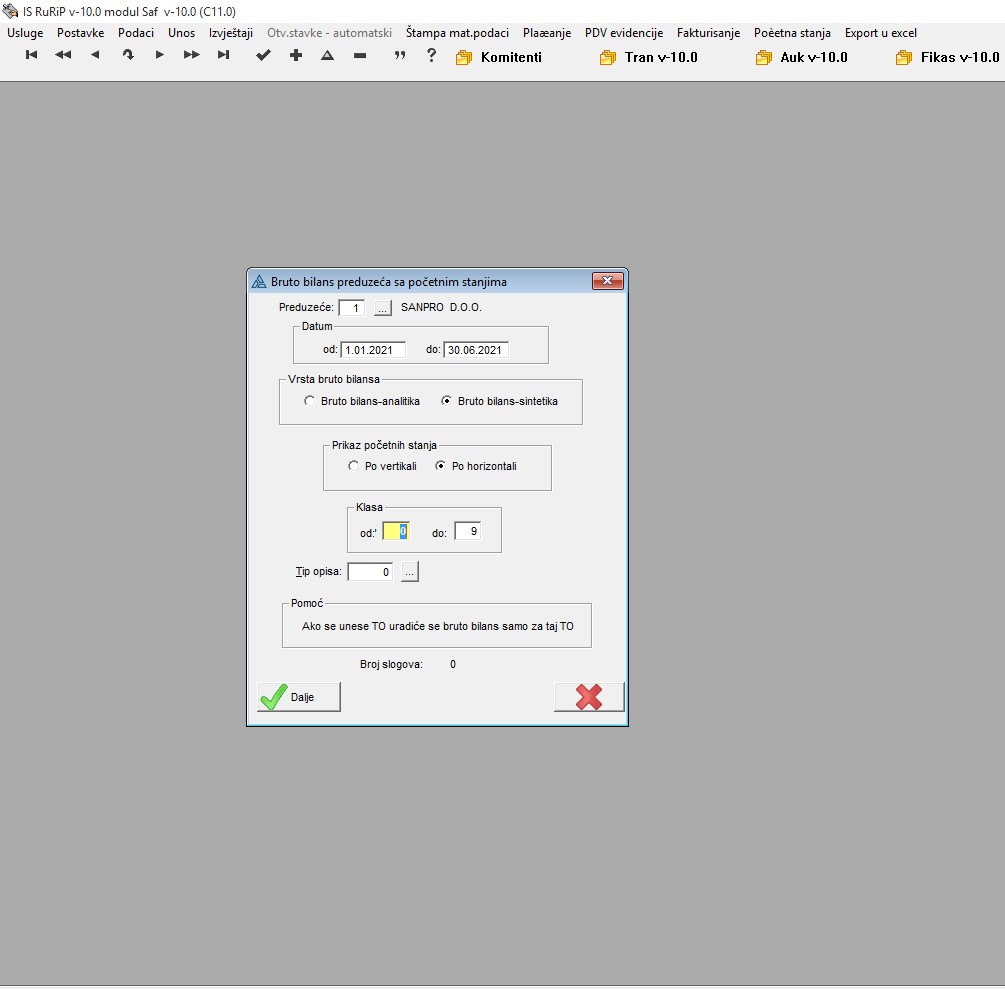Click the question mark help icon
1005x989 pixels.
point(431,56)
